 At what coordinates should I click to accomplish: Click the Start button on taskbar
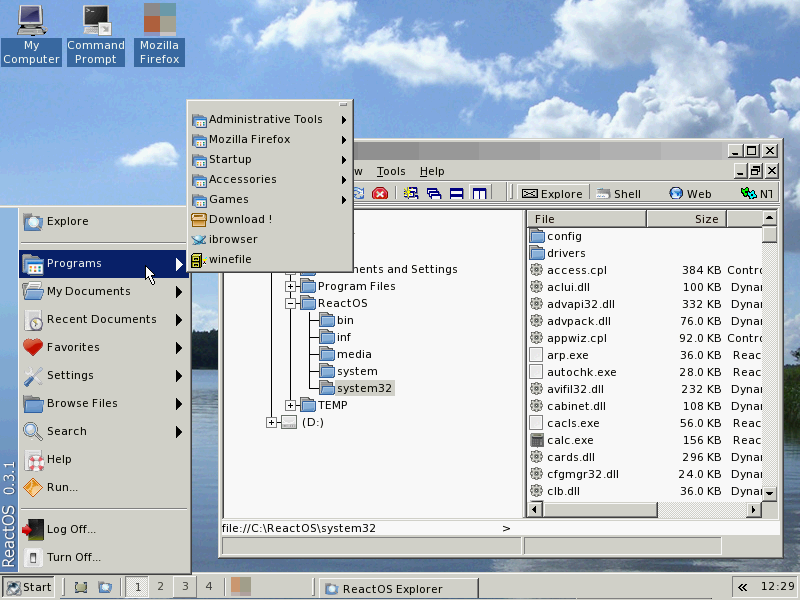pyautogui.click(x=29, y=587)
